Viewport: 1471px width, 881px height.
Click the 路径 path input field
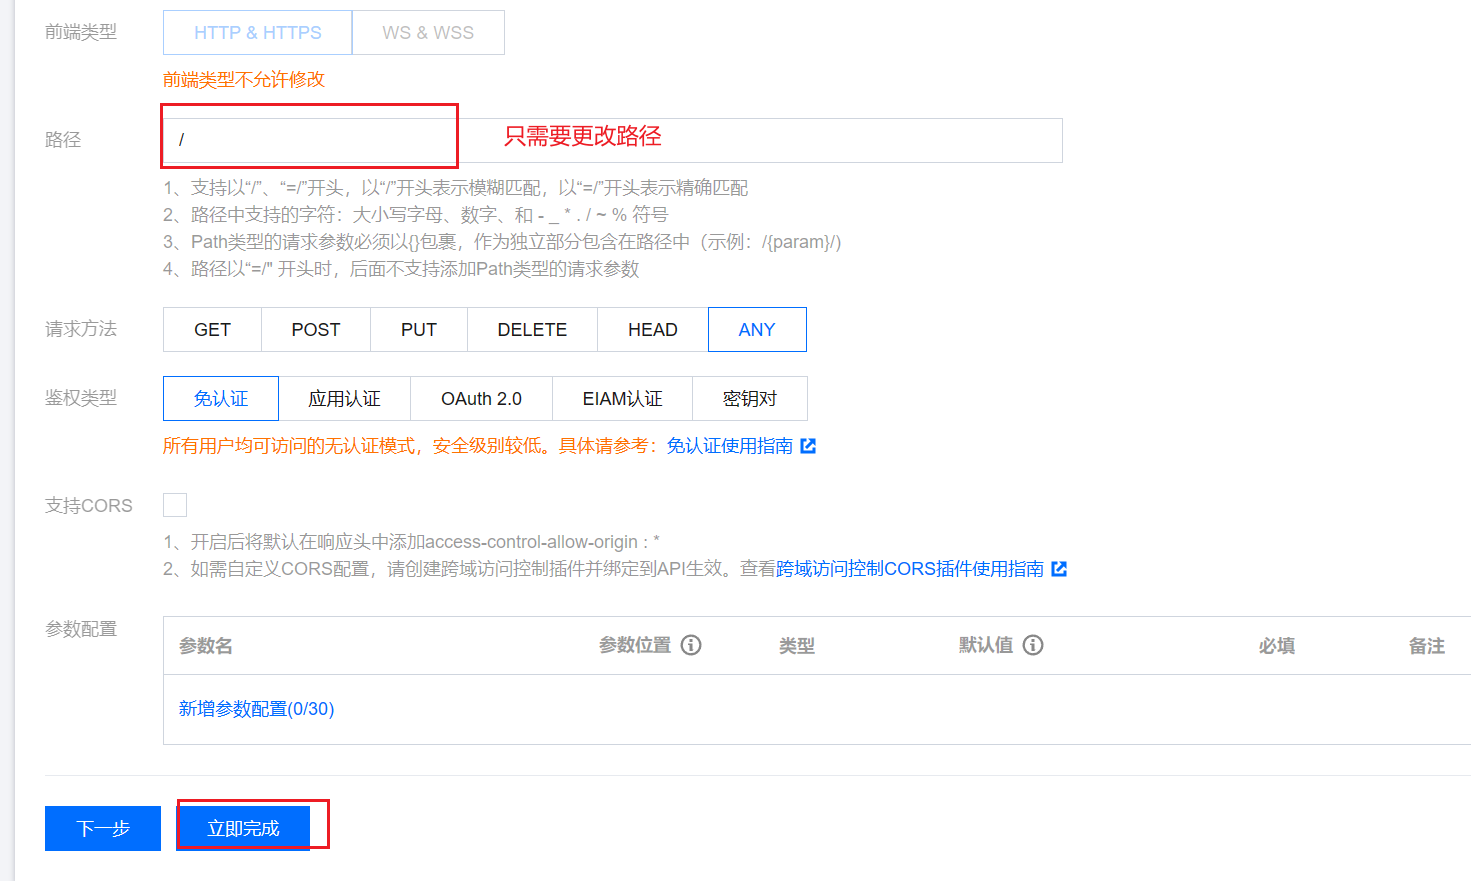coord(612,141)
